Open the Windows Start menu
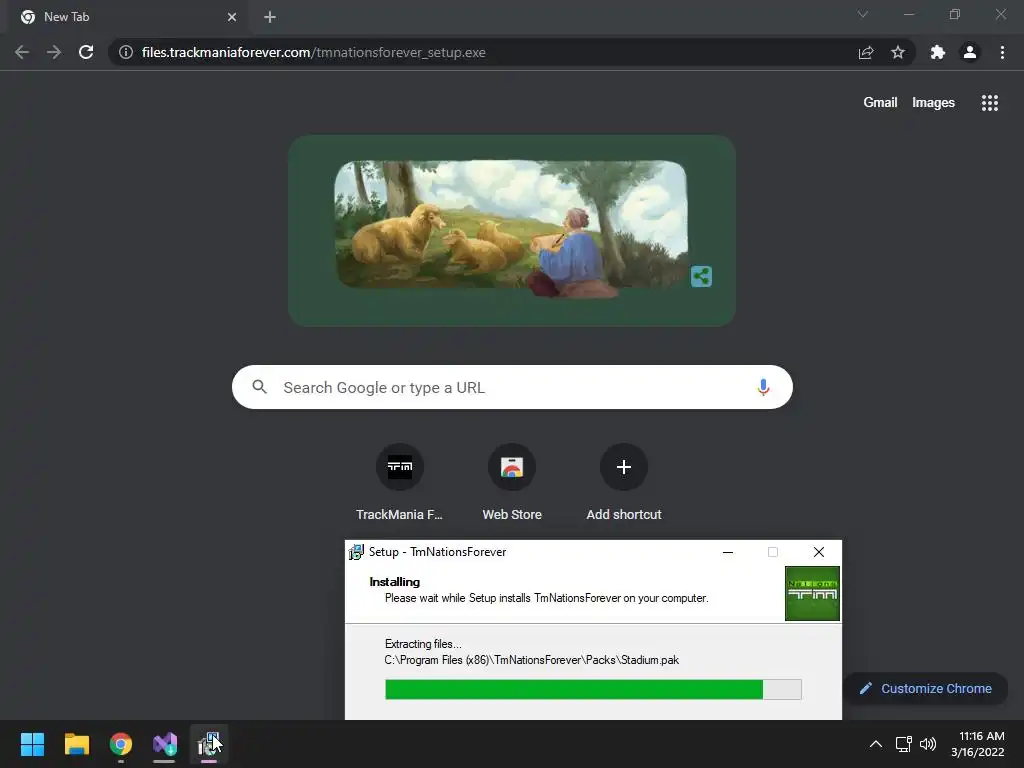The image size is (1024, 768). coord(32,744)
